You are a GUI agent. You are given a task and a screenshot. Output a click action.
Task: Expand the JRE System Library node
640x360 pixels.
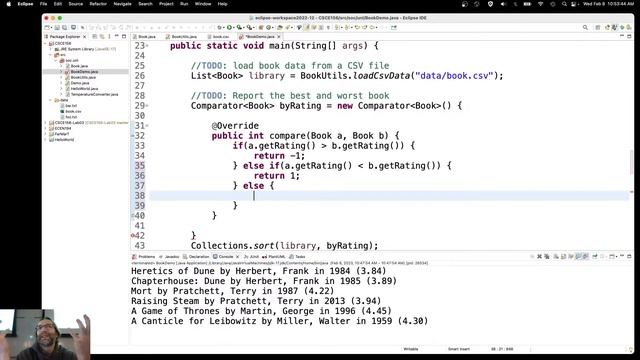(x=51, y=49)
